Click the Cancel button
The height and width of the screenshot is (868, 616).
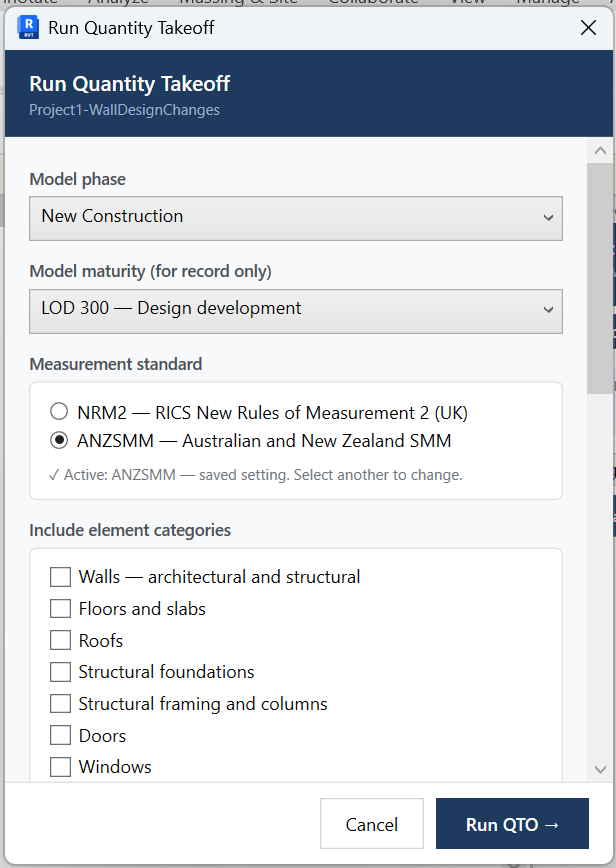372,824
